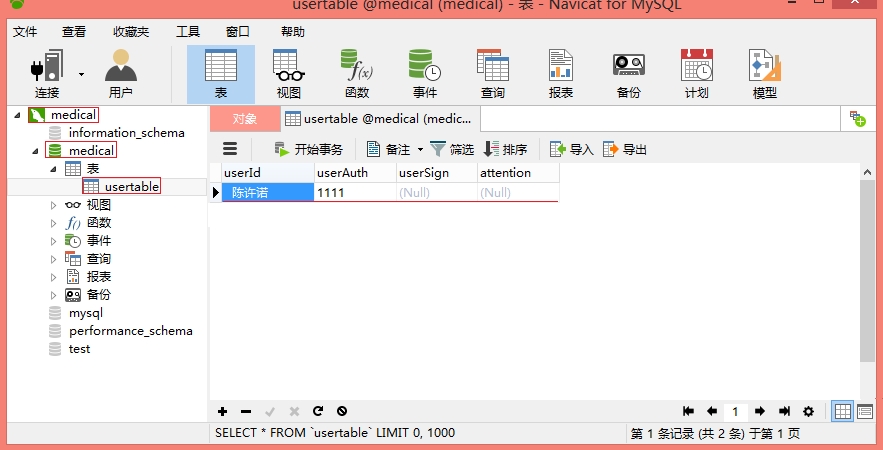The width and height of the screenshot is (883, 450).
Task: Open the 事件 events toolbar button
Action: [425, 74]
